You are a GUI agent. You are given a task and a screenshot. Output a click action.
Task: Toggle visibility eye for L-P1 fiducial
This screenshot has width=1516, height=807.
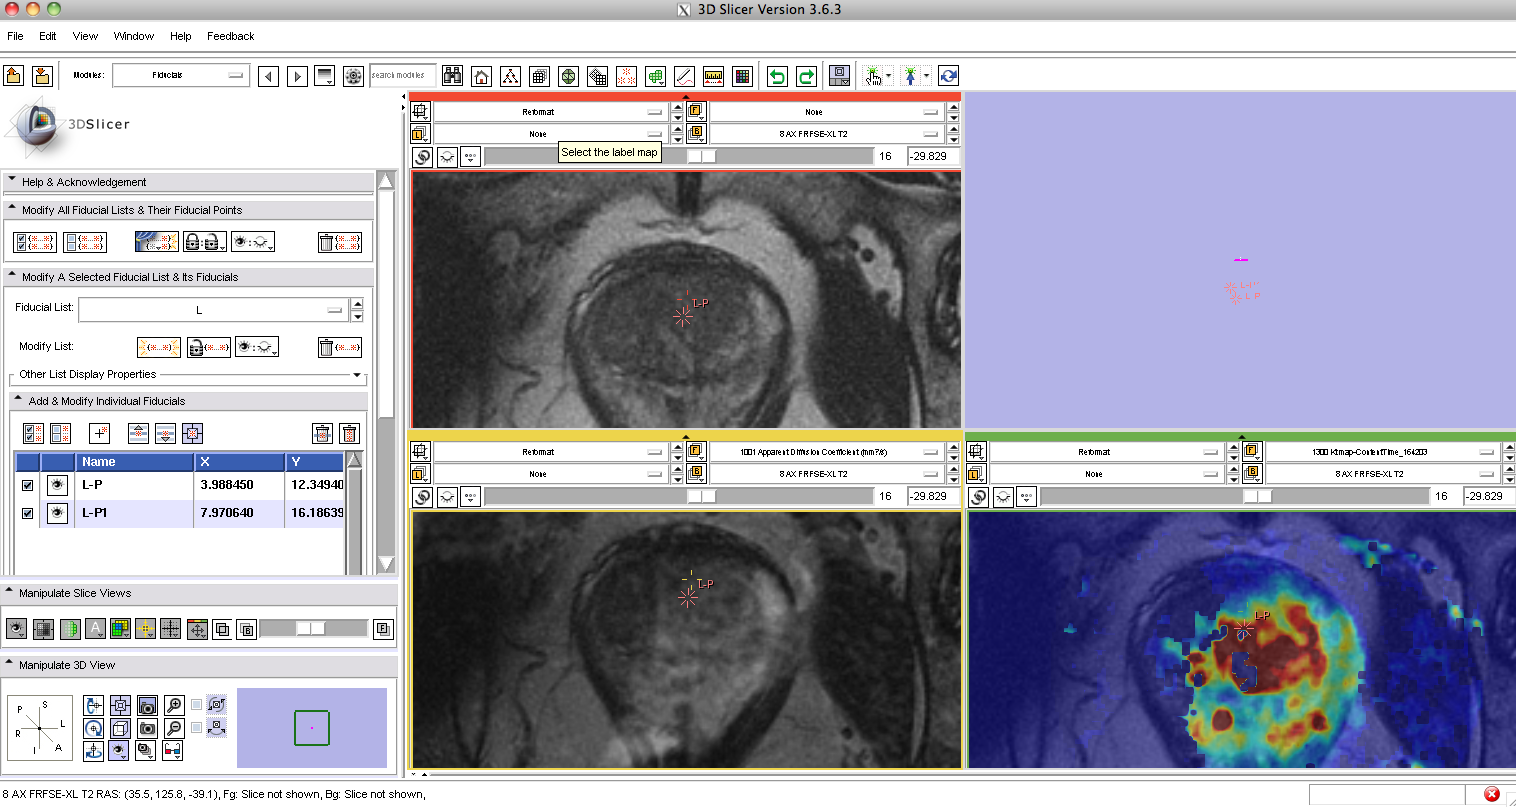pos(58,513)
